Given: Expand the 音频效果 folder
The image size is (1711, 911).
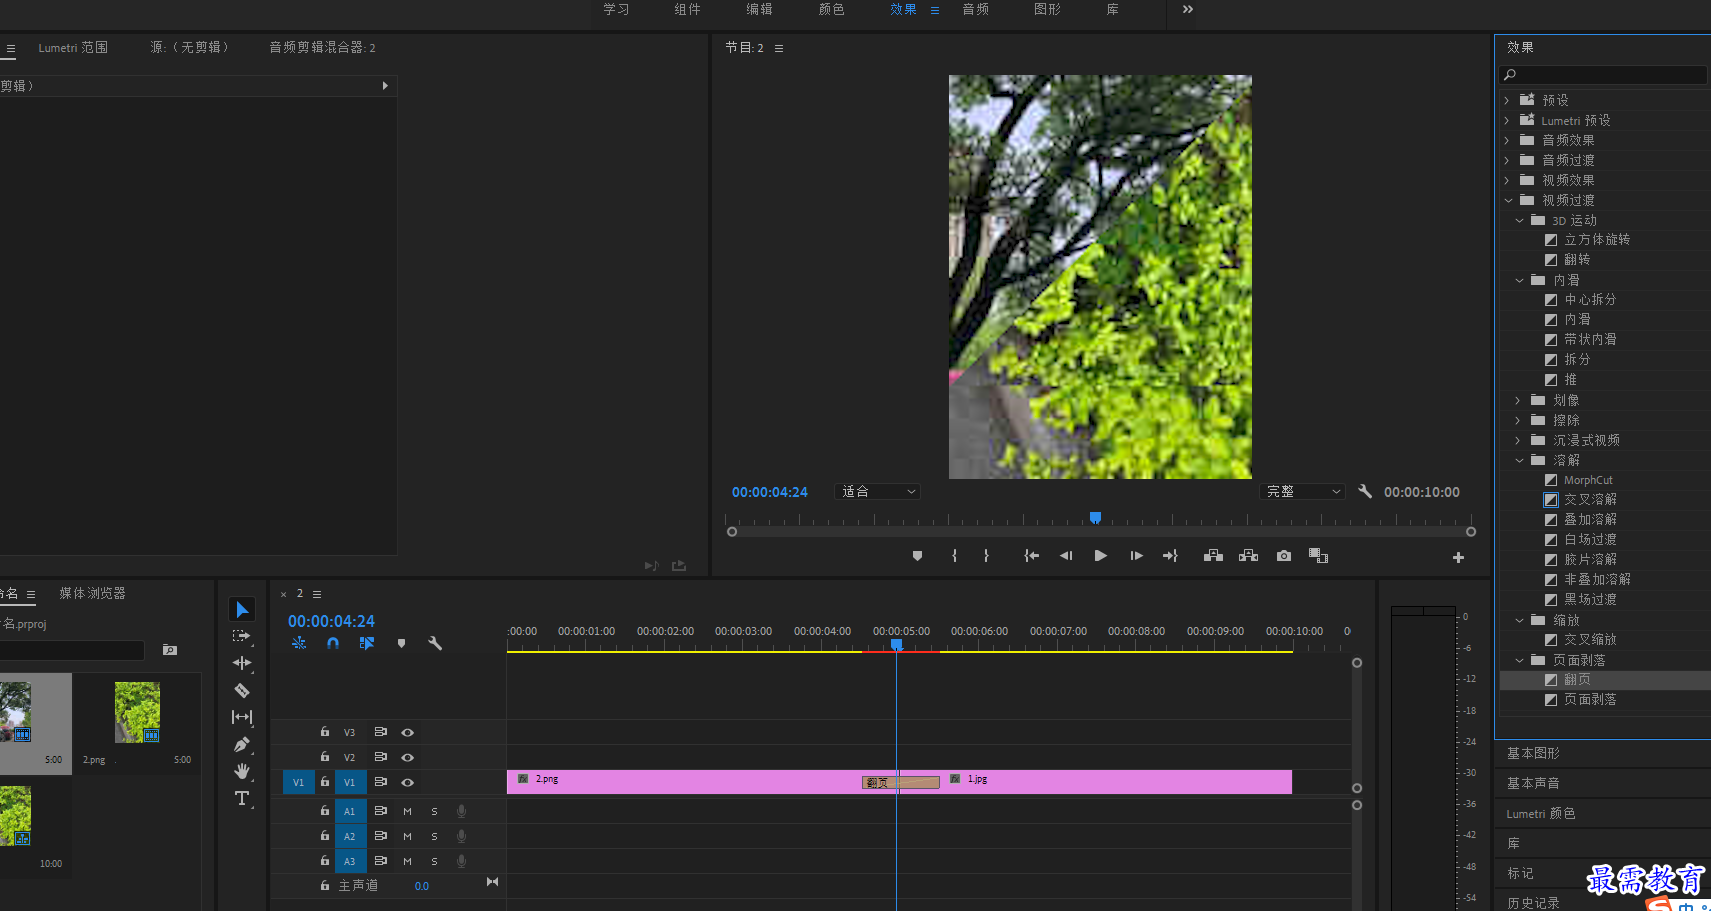Looking at the screenshot, I should coord(1507,140).
